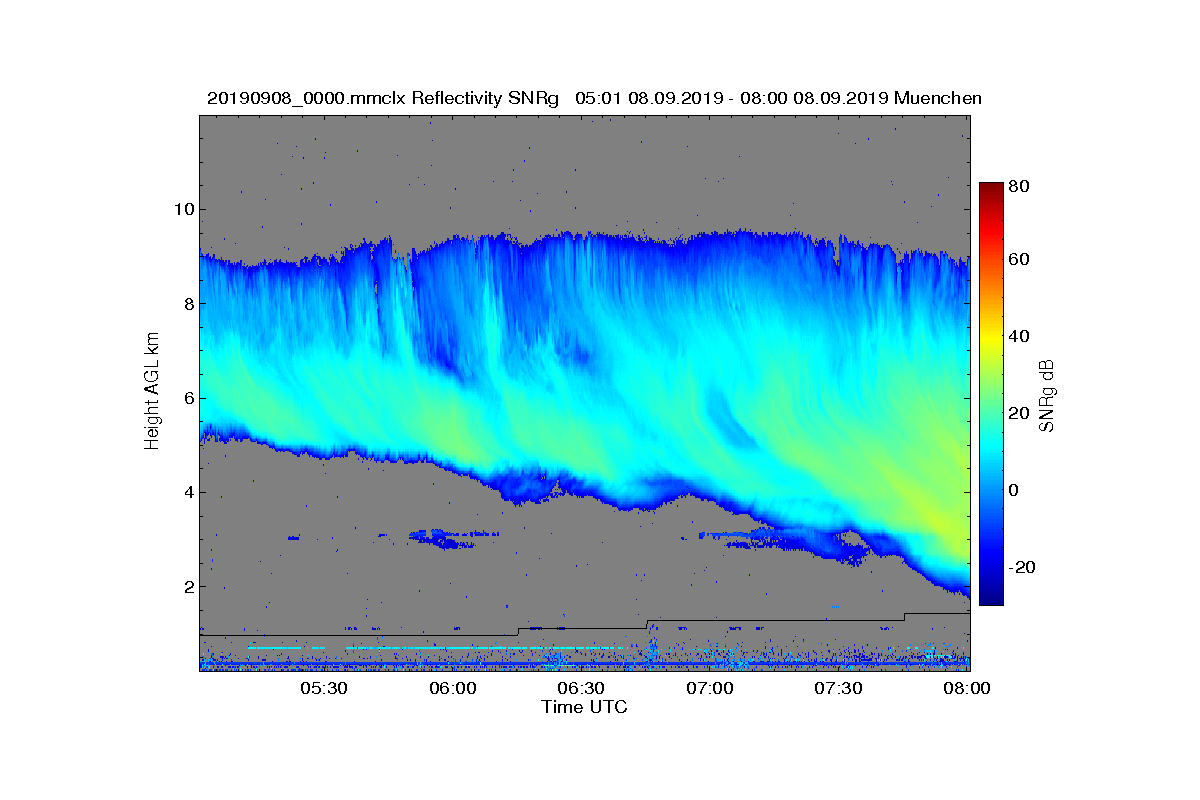The width and height of the screenshot is (1200, 800).
Task: Click the 08:00 time tick label
Action: click(967, 688)
